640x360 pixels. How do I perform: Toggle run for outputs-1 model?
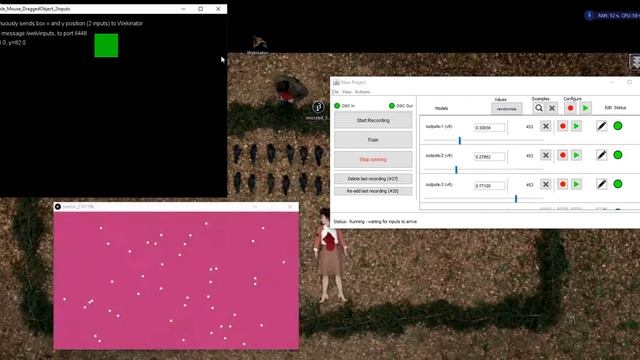pos(576,126)
